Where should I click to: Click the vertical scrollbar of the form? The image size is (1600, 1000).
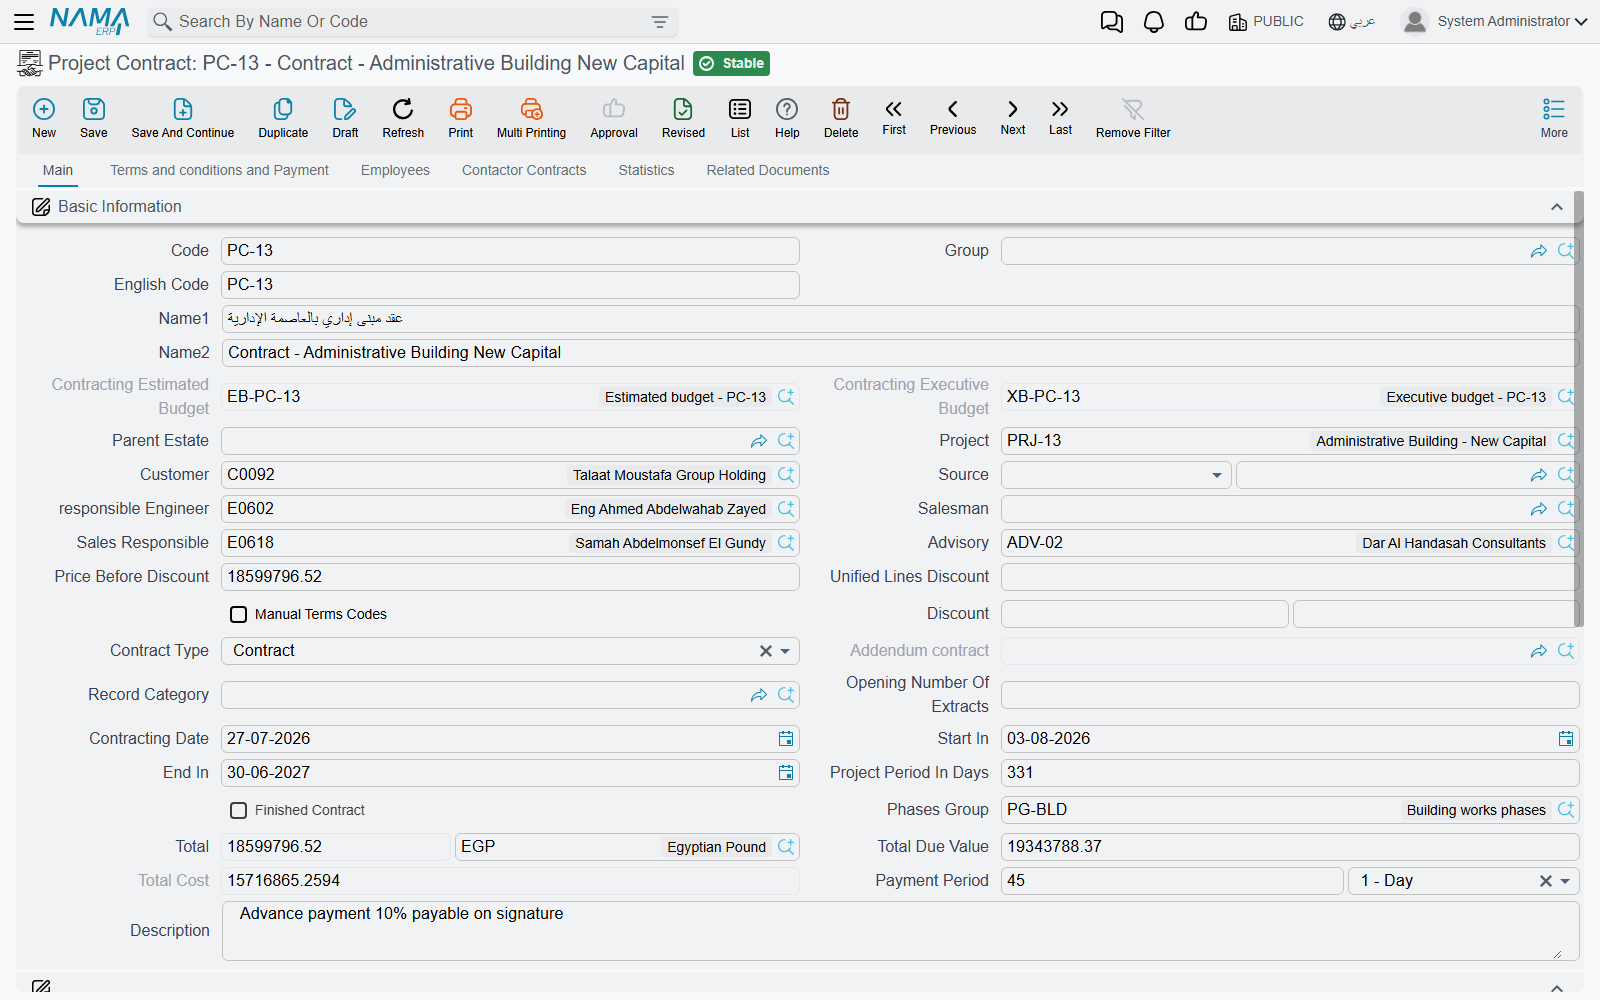[x=1579, y=410]
